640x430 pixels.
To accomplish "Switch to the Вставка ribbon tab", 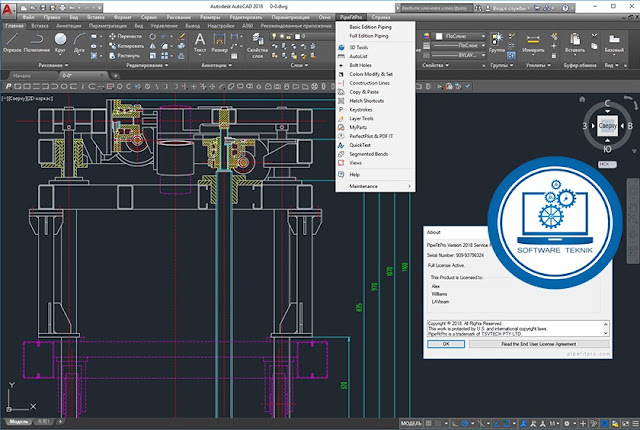I will tap(40, 26).
